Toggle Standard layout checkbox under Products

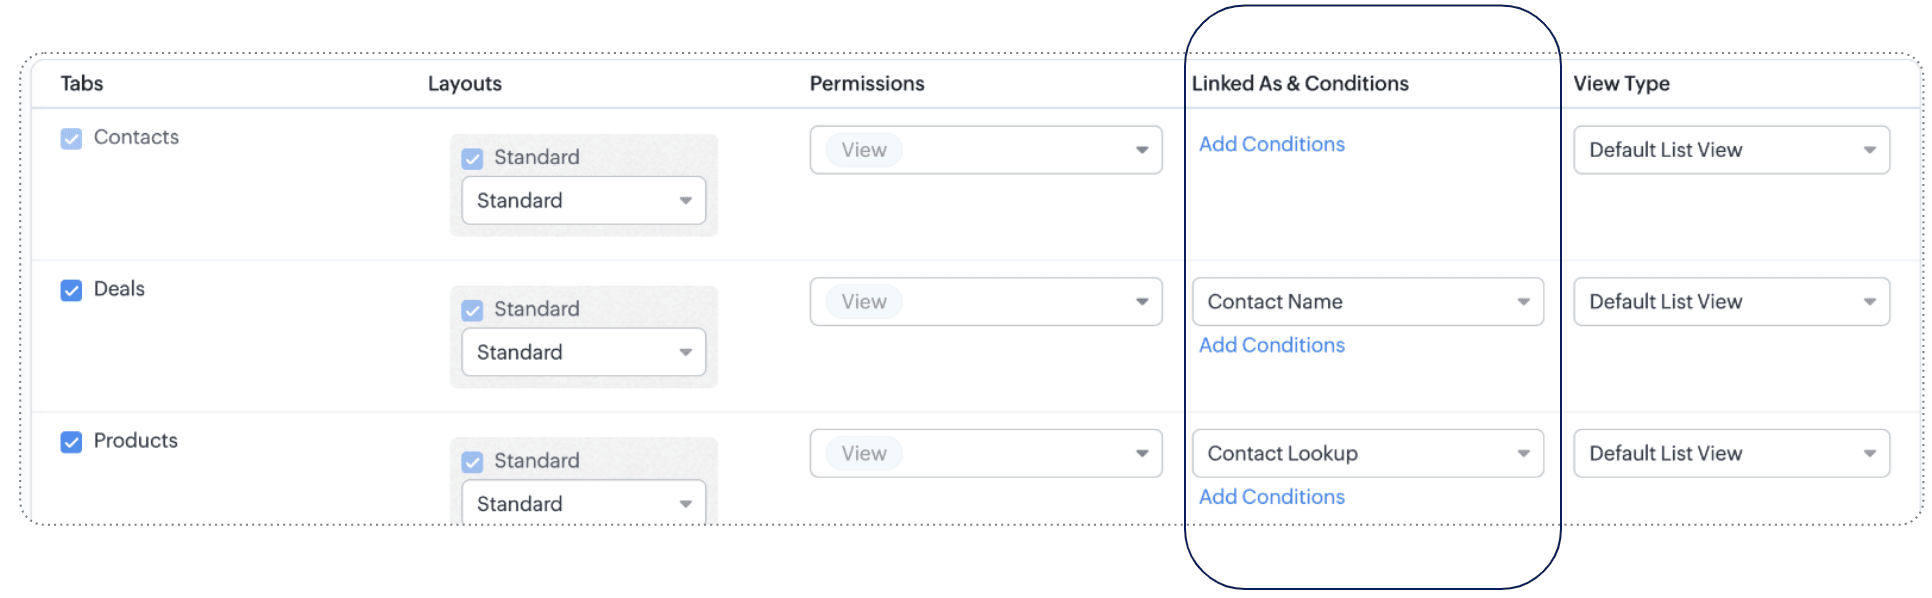click(473, 462)
